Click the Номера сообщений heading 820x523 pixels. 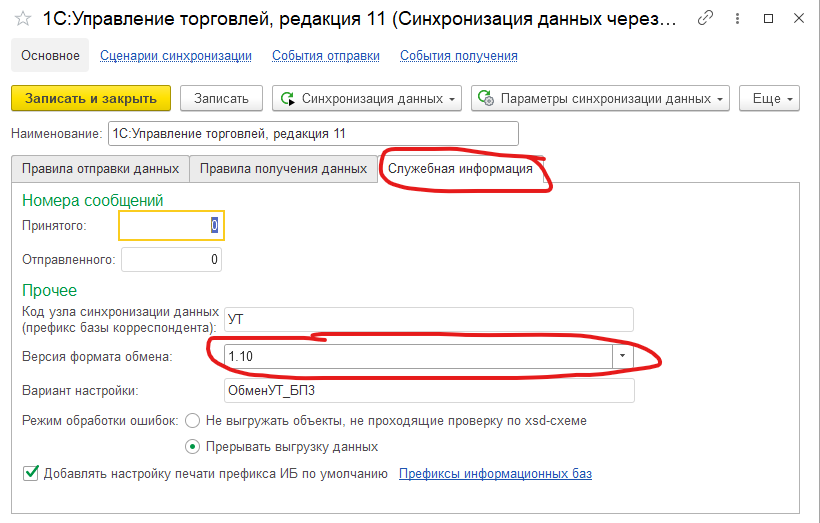[93, 200]
